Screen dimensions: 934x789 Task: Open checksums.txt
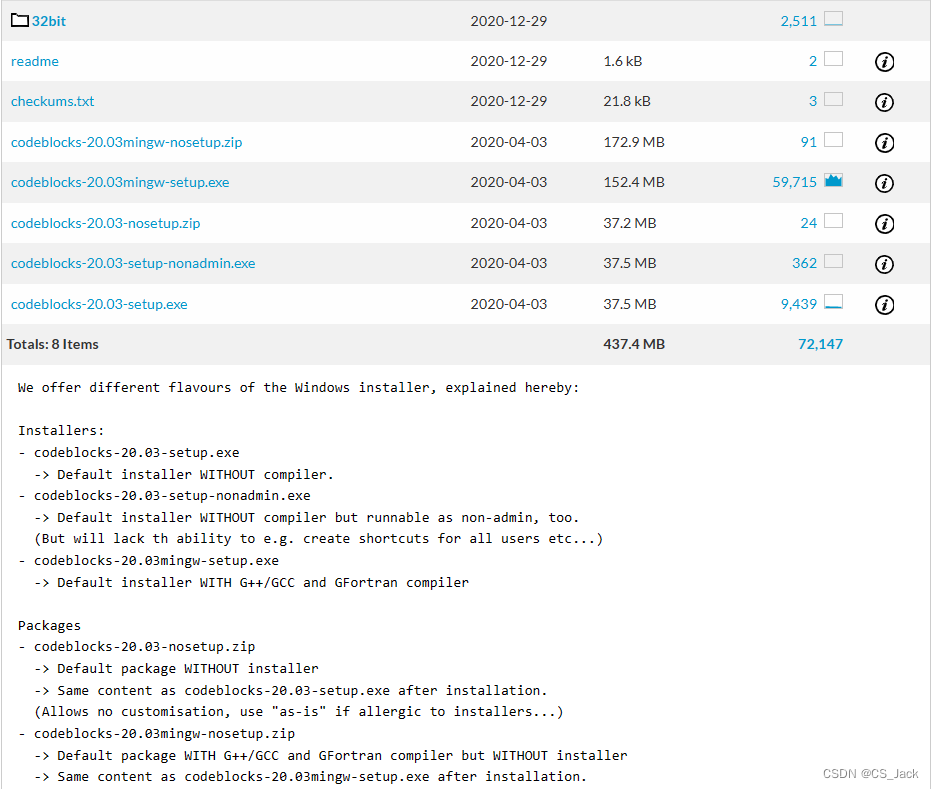coord(52,101)
